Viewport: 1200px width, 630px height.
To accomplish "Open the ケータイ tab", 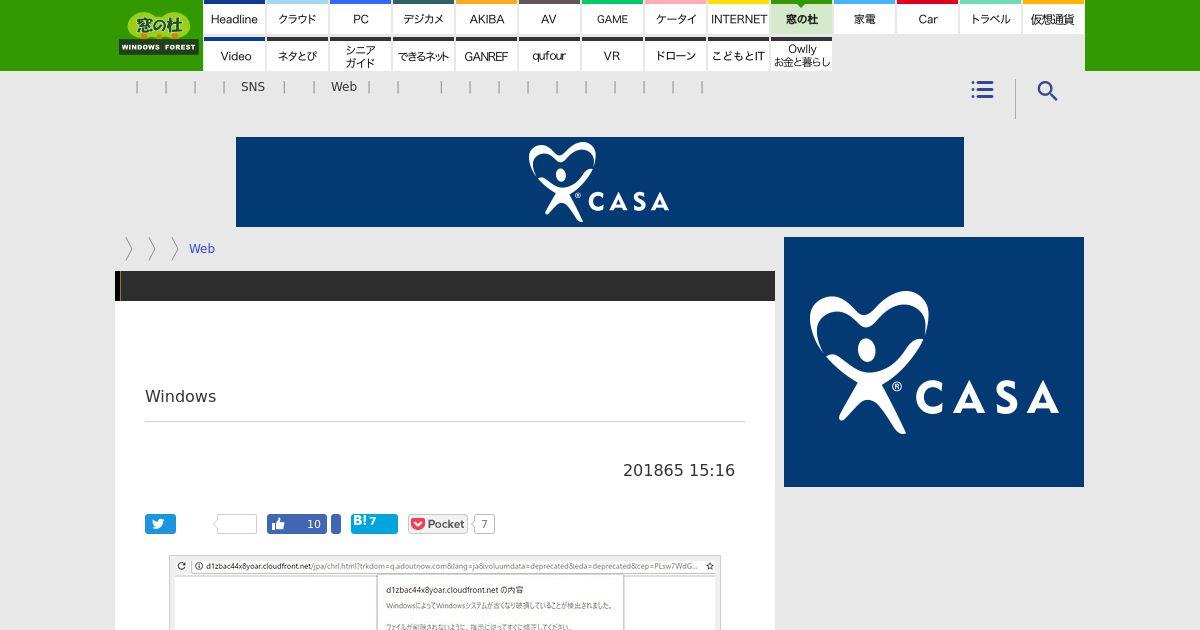I will click(x=675, y=18).
